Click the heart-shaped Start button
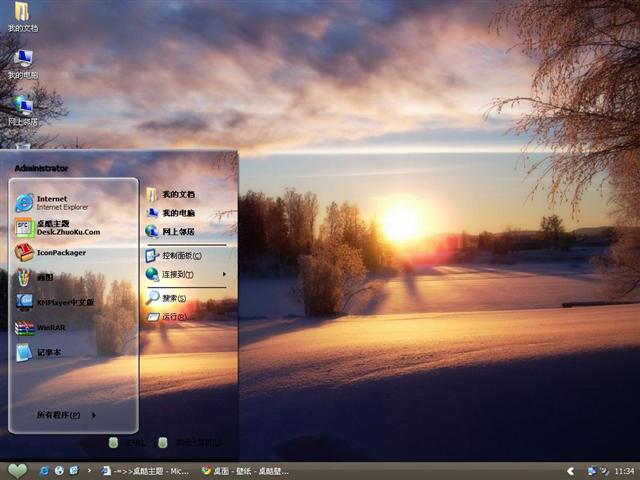This screenshot has height=480, width=640. [17, 470]
